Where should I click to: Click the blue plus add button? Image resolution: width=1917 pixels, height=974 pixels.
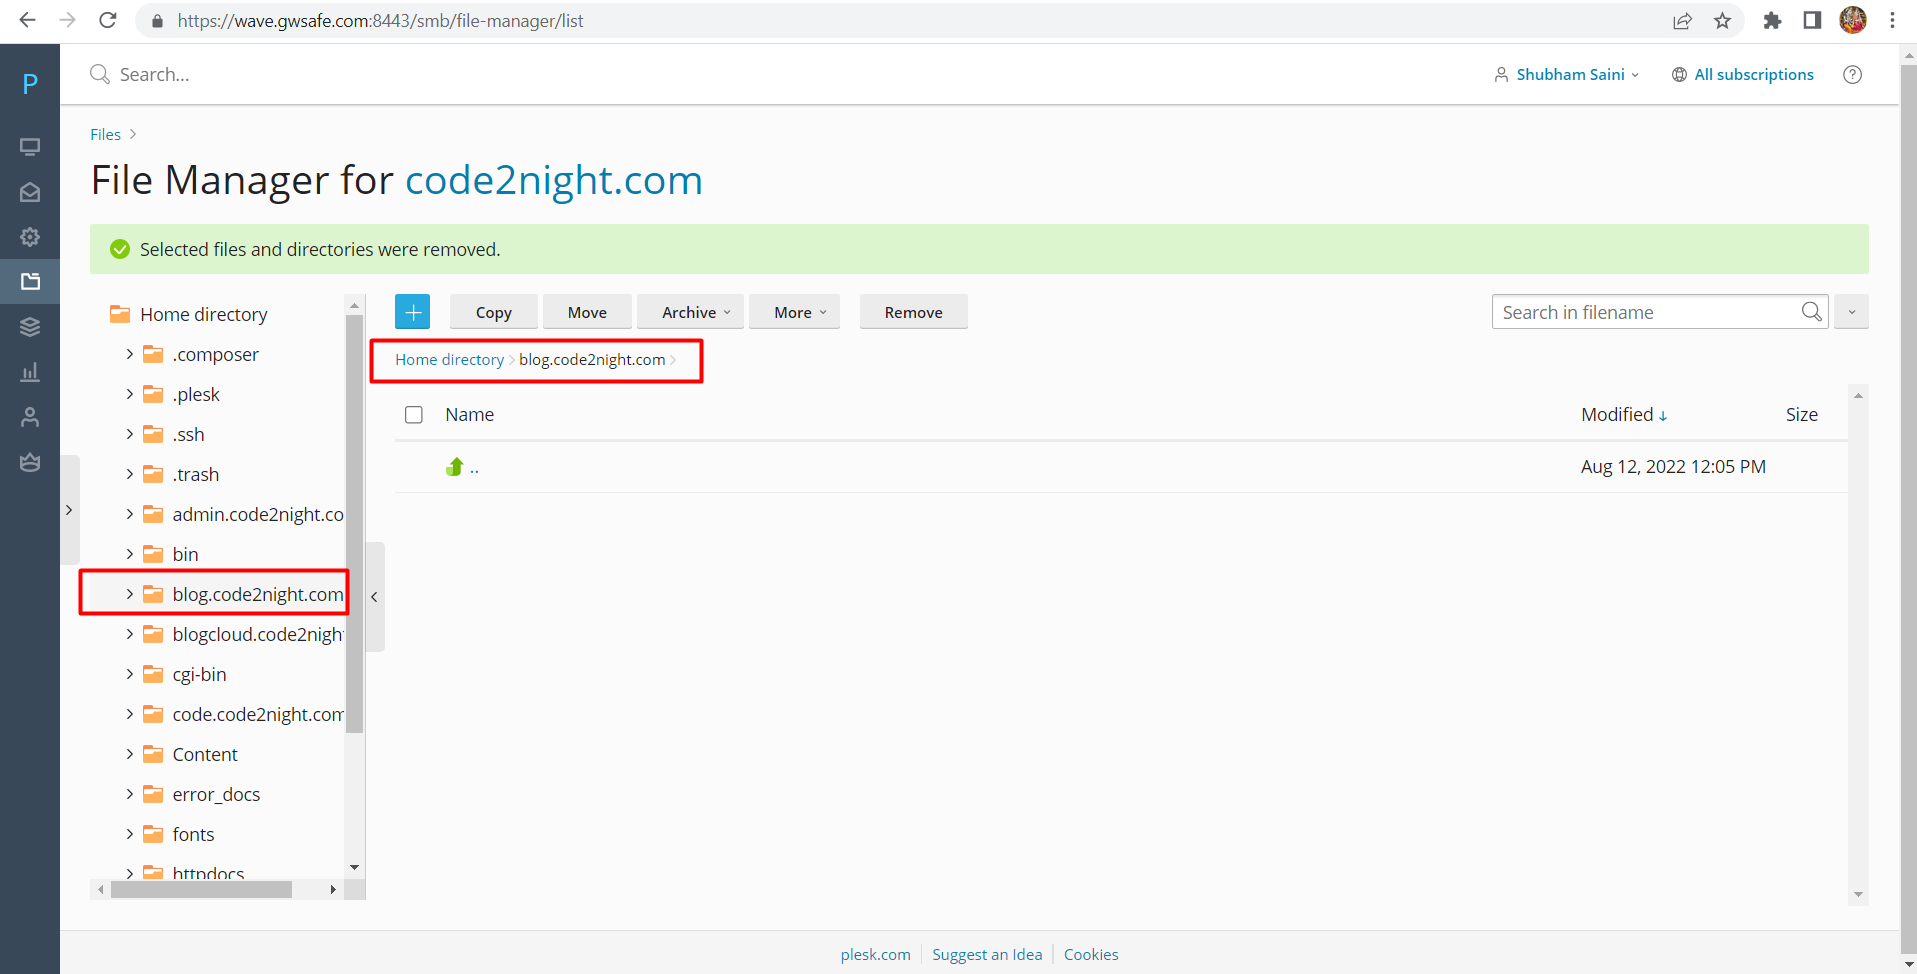(x=412, y=312)
